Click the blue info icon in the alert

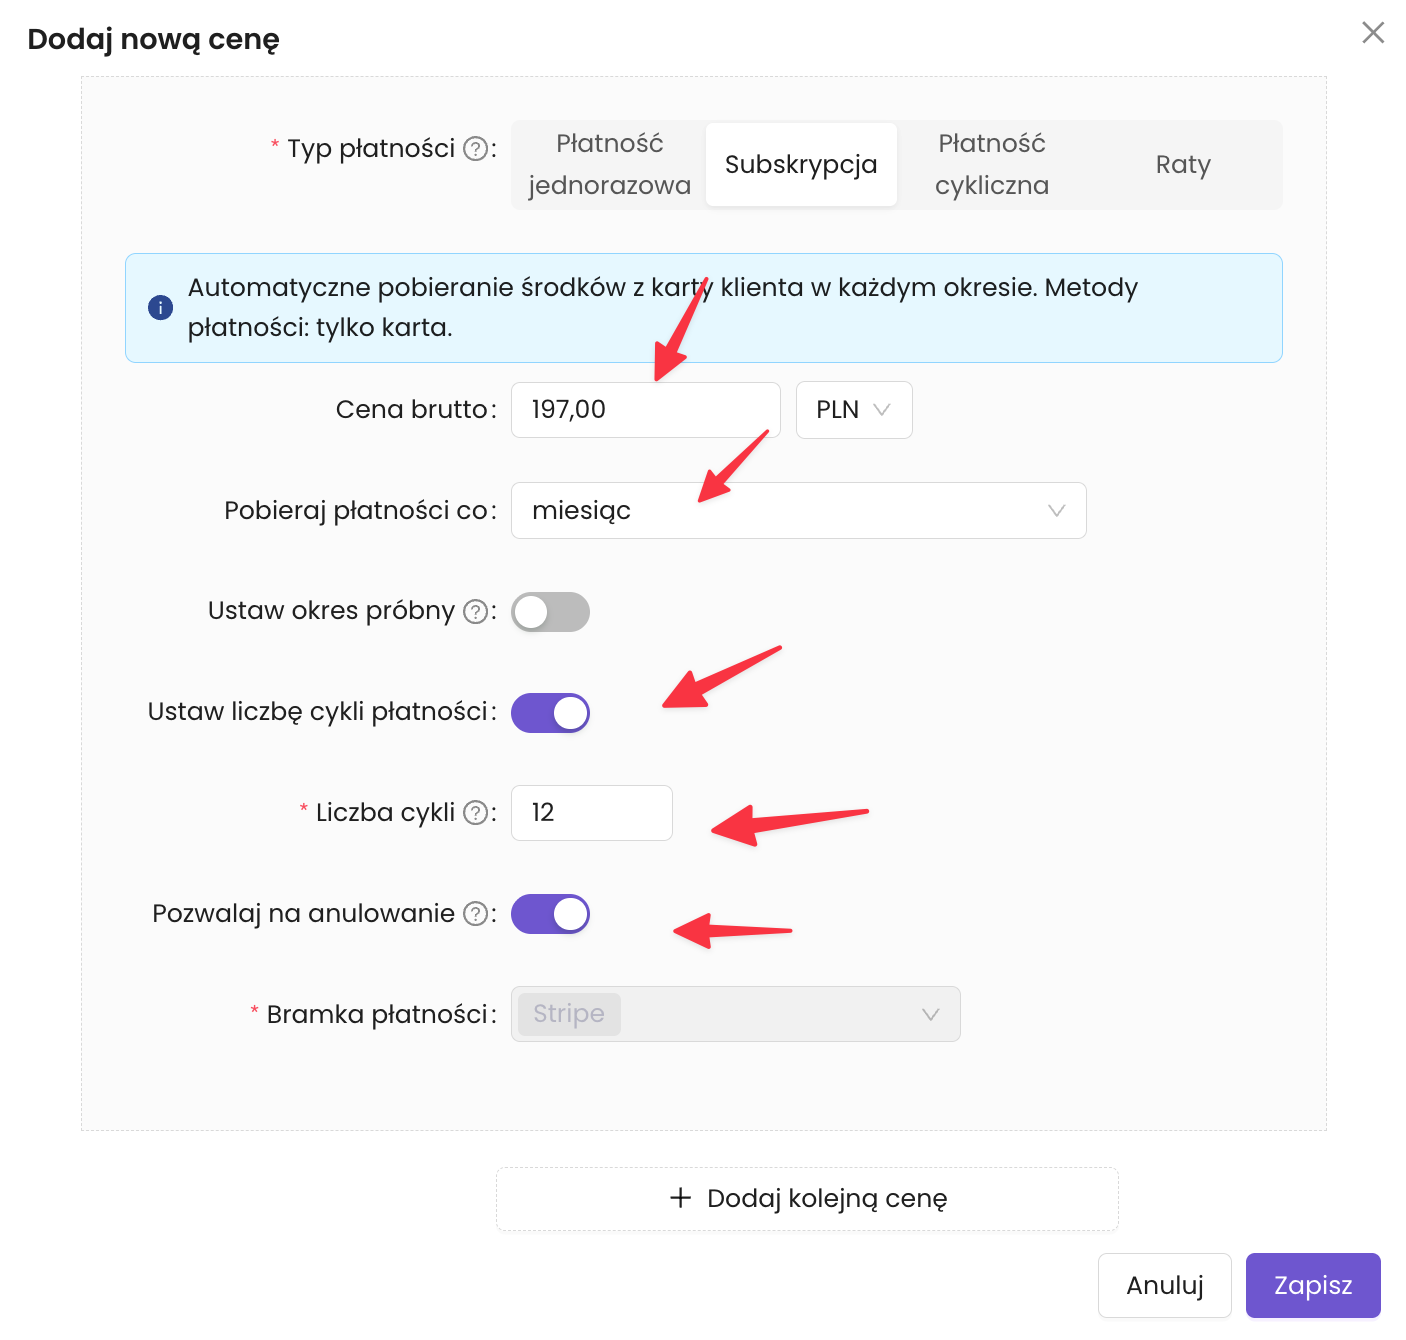(x=160, y=308)
